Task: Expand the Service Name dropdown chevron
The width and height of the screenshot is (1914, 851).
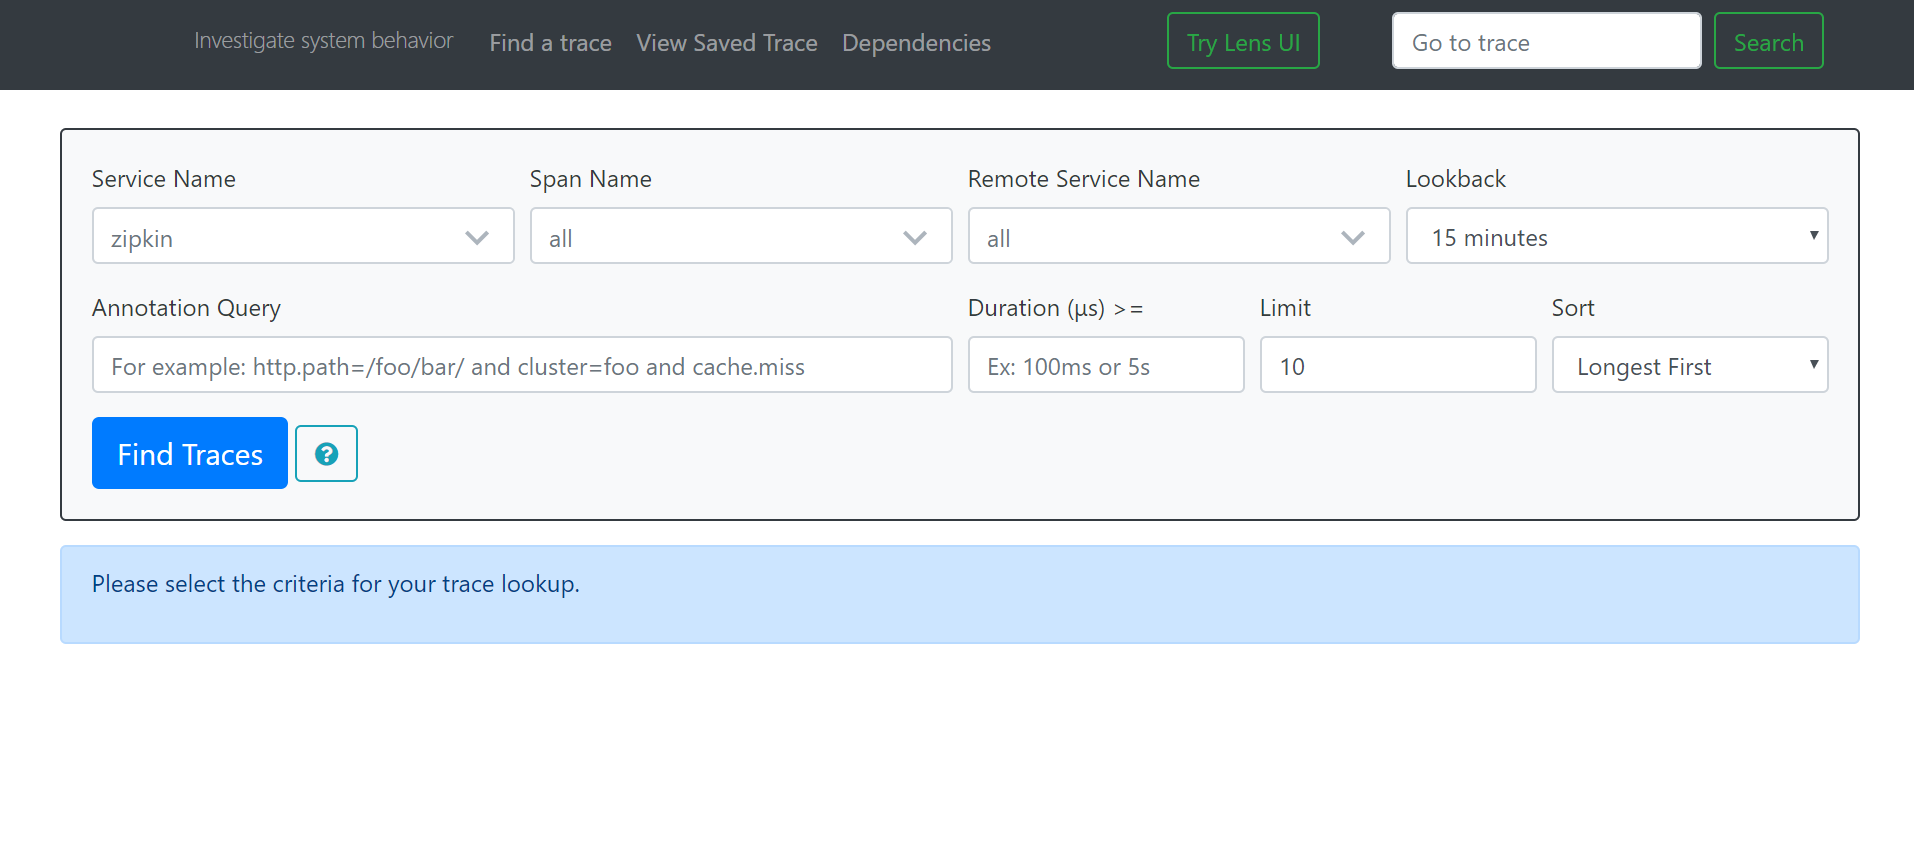Action: (477, 238)
